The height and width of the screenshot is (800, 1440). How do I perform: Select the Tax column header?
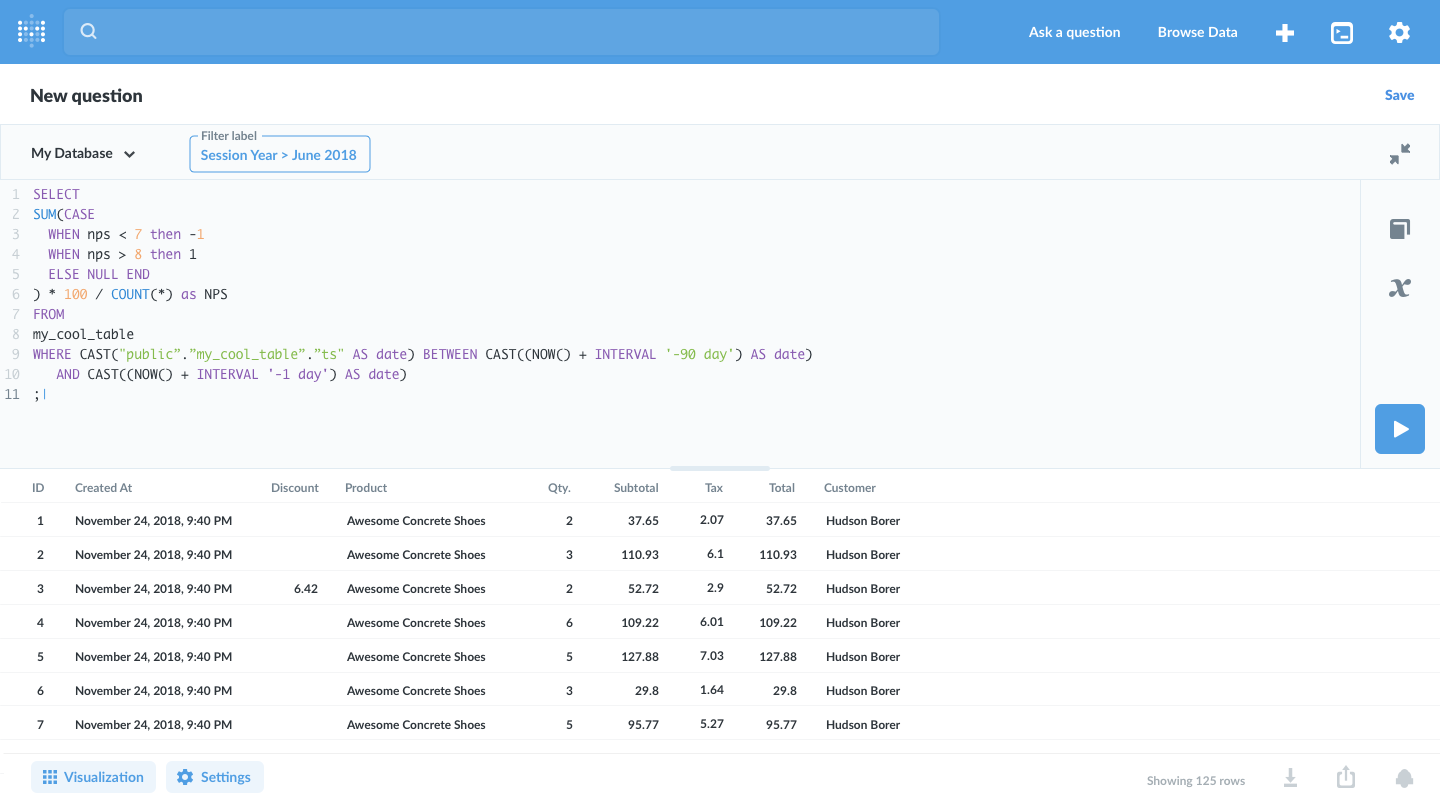[x=713, y=487]
